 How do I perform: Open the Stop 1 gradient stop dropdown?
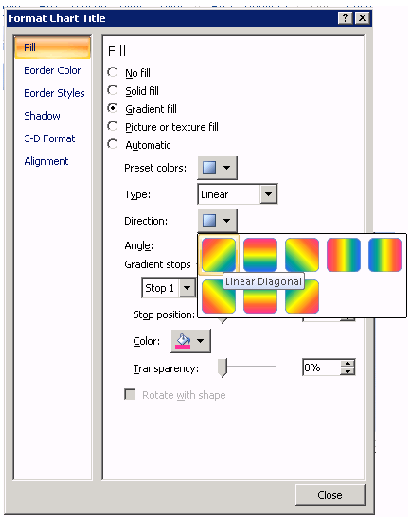(187, 288)
